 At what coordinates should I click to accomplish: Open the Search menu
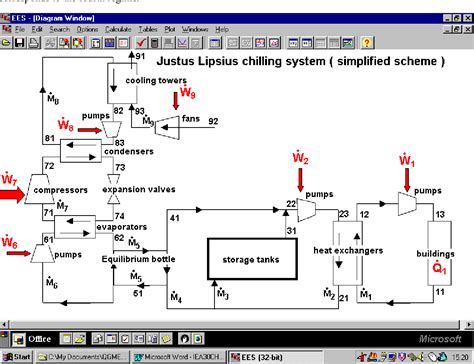coord(60,29)
